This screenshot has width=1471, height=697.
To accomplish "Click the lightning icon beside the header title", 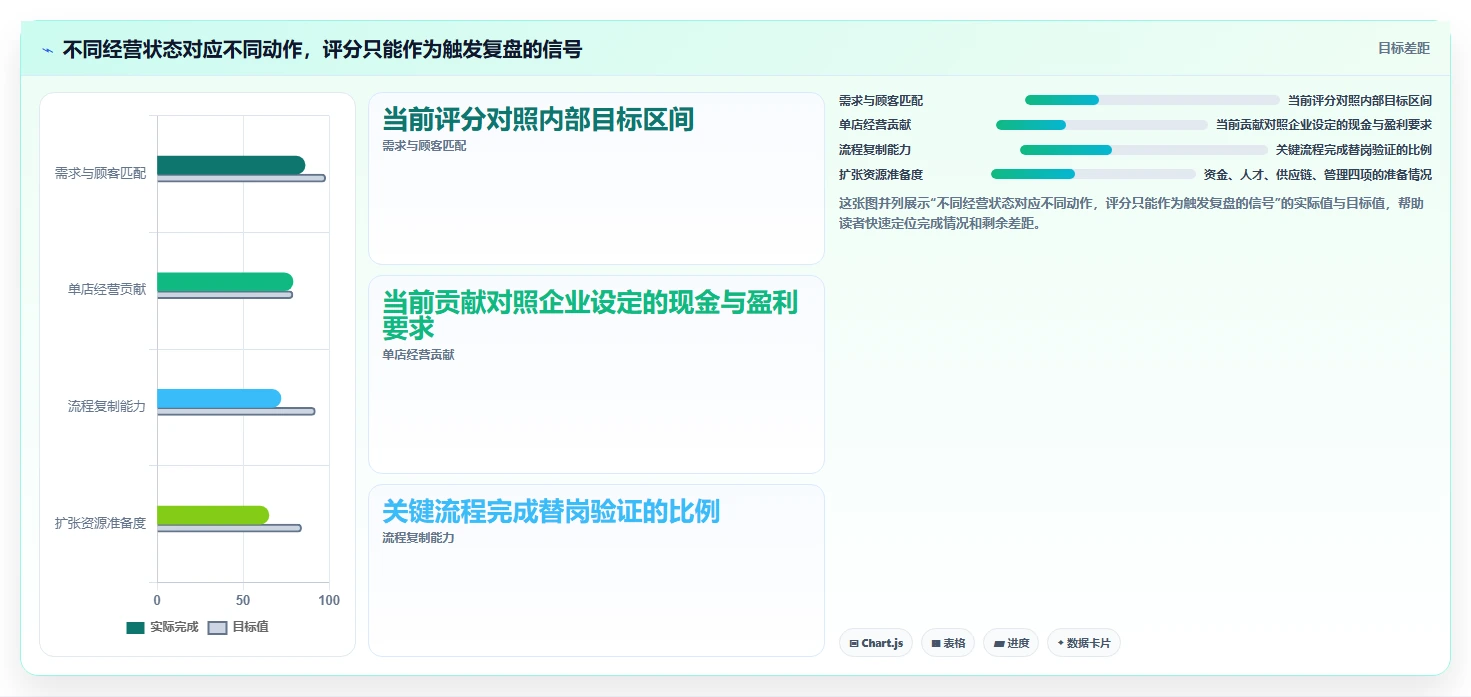I will point(47,50).
